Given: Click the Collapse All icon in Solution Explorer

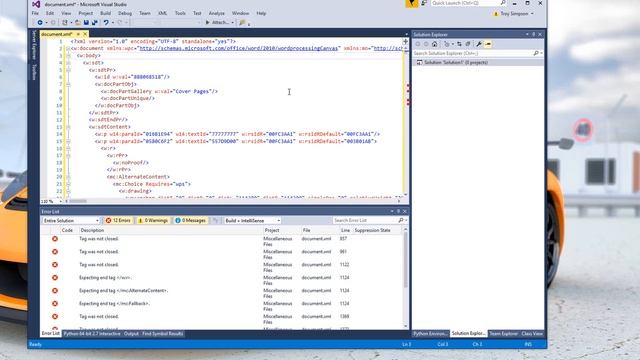Looking at the screenshot, I should [x=468, y=44].
